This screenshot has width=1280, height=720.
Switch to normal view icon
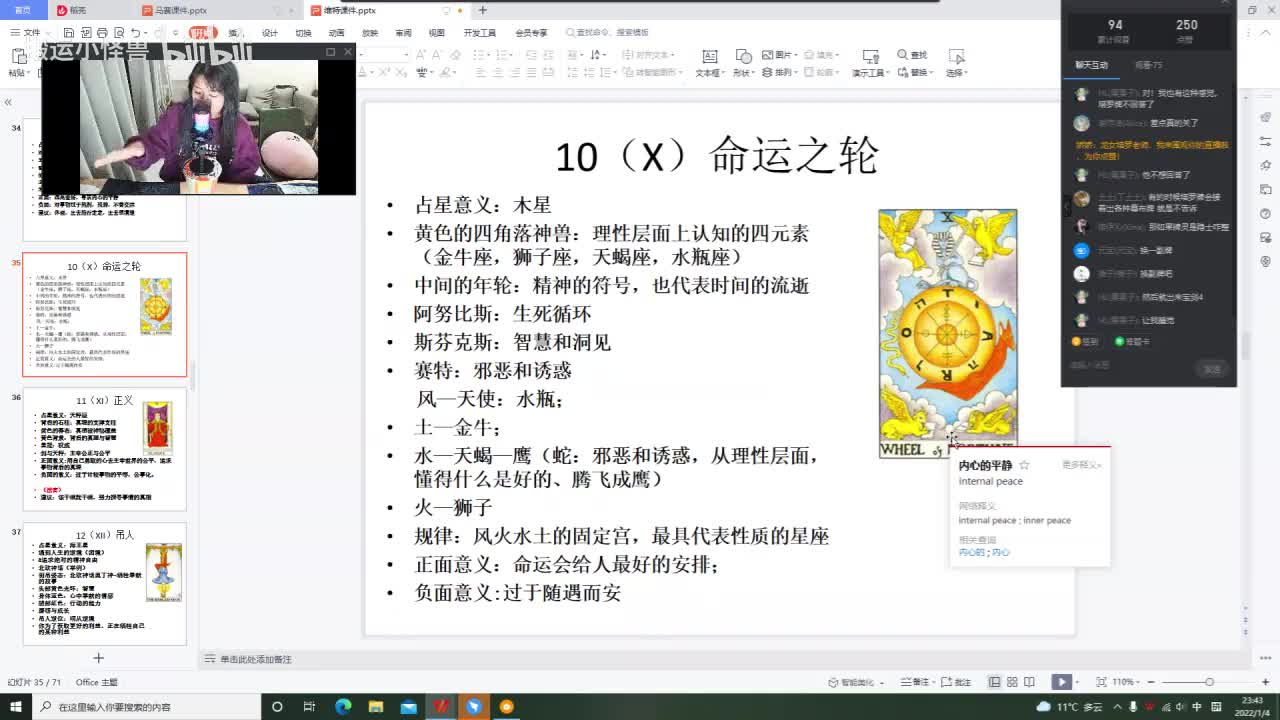pyautogui.click(x=995, y=682)
